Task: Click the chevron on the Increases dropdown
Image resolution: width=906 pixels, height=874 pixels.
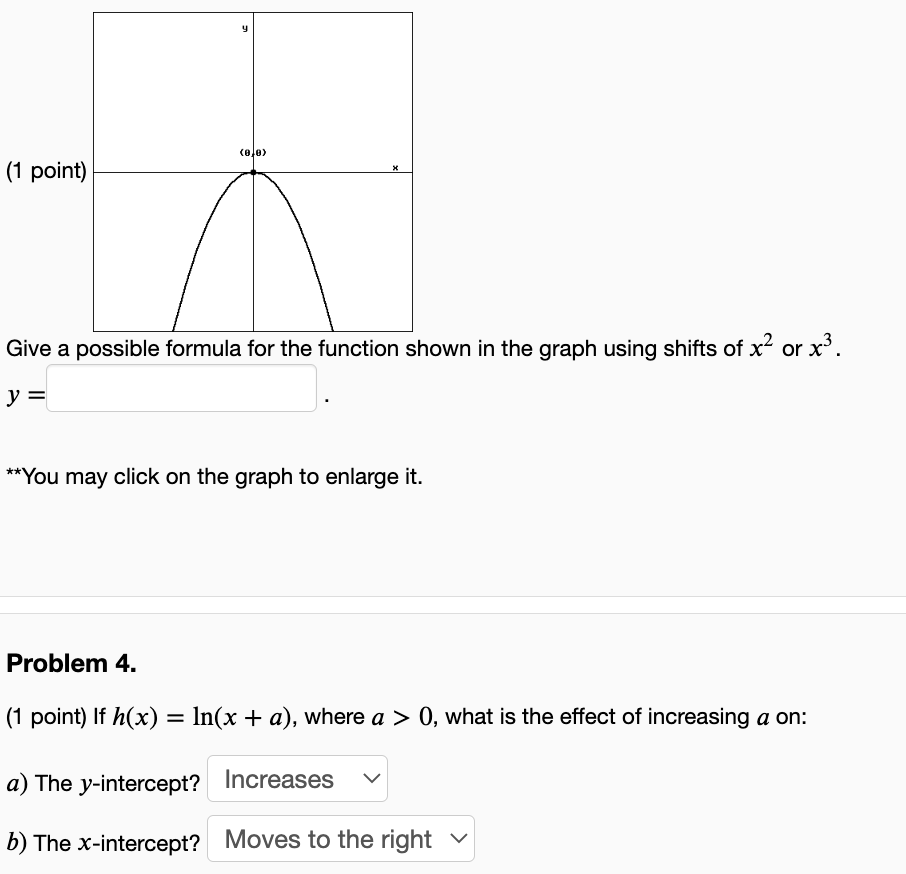Action: pyautogui.click(x=371, y=779)
